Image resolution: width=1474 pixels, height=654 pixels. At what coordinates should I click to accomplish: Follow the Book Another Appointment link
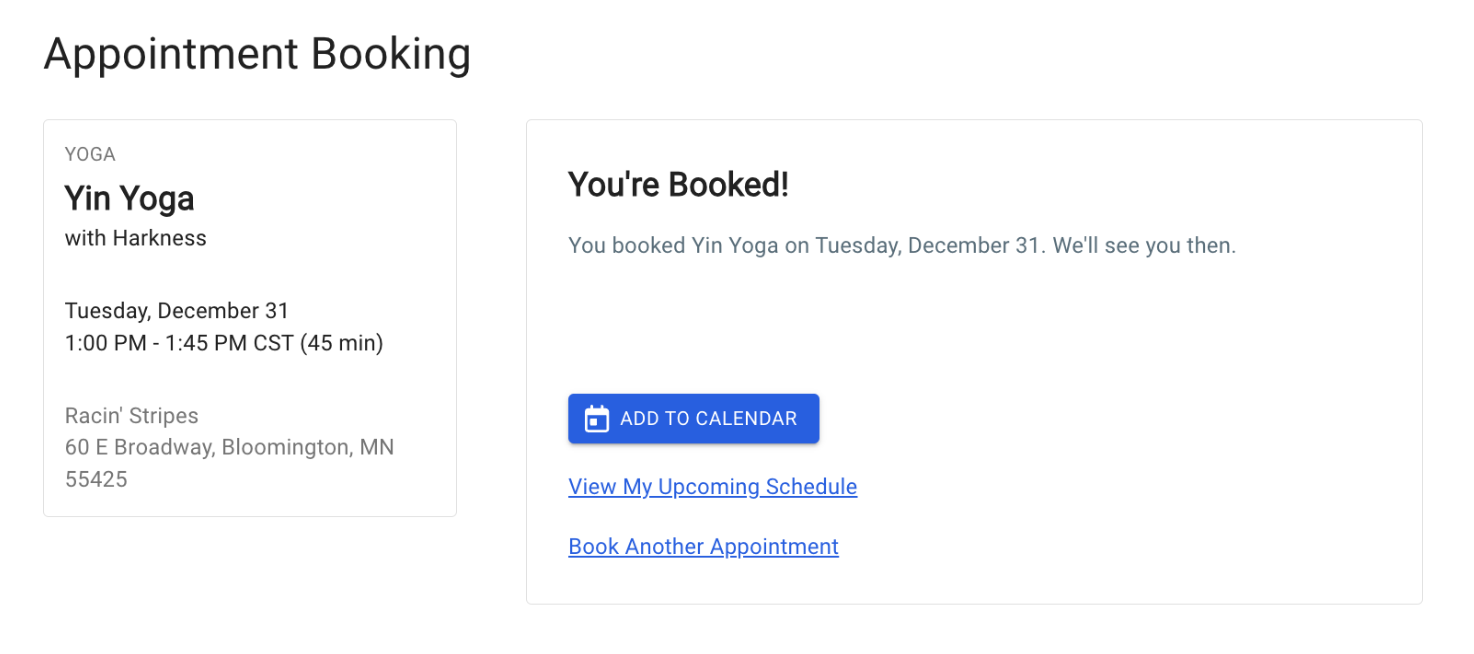tap(703, 547)
